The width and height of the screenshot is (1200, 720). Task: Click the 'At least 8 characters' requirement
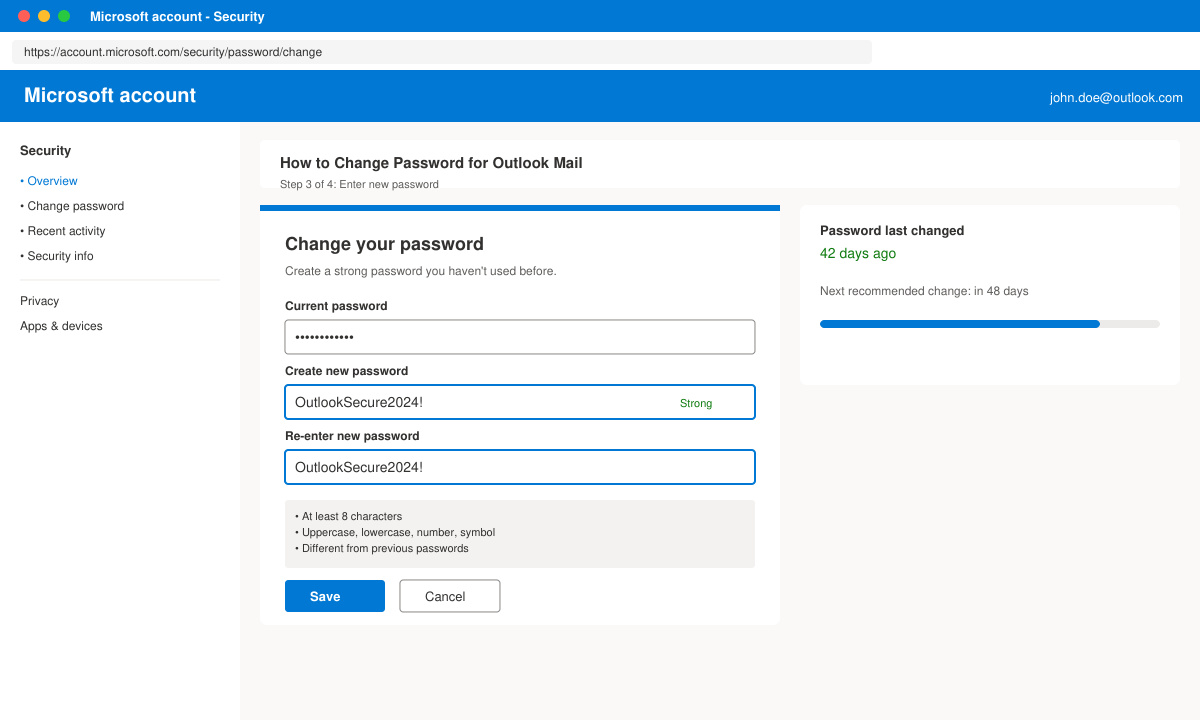(349, 517)
